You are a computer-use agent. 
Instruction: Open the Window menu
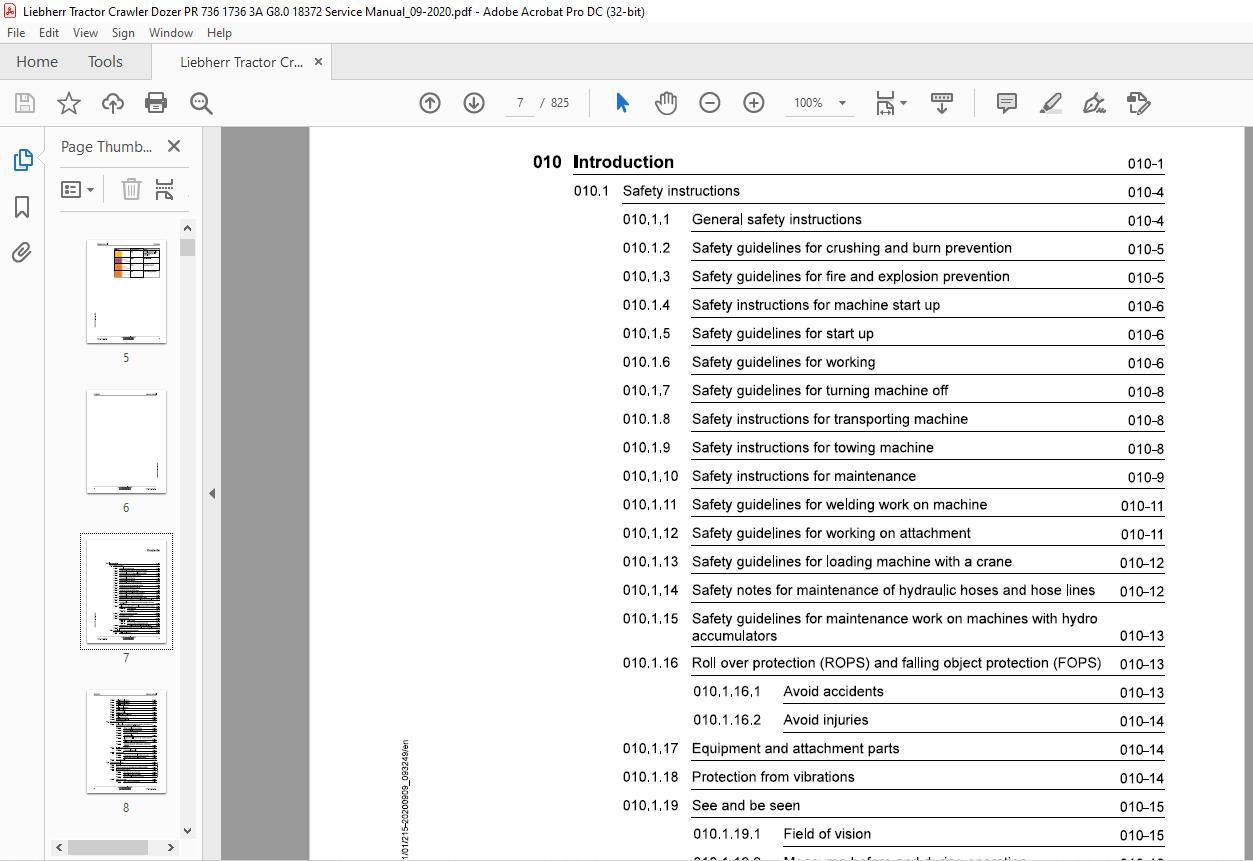171,33
